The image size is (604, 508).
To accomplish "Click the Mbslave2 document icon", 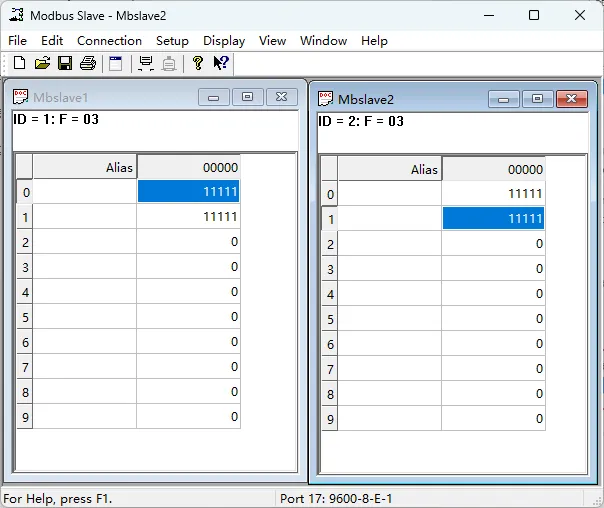I will 325,99.
